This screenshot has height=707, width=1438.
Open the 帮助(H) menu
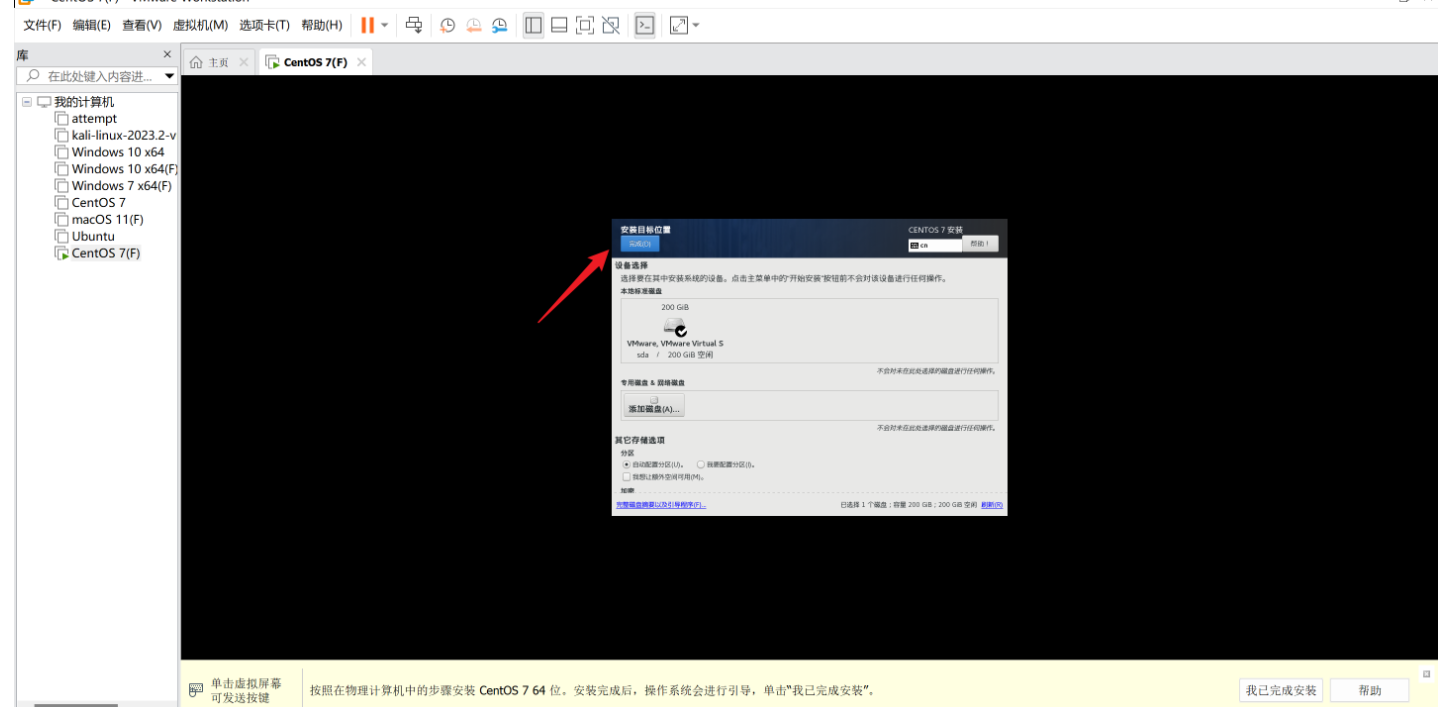pos(321,25)
